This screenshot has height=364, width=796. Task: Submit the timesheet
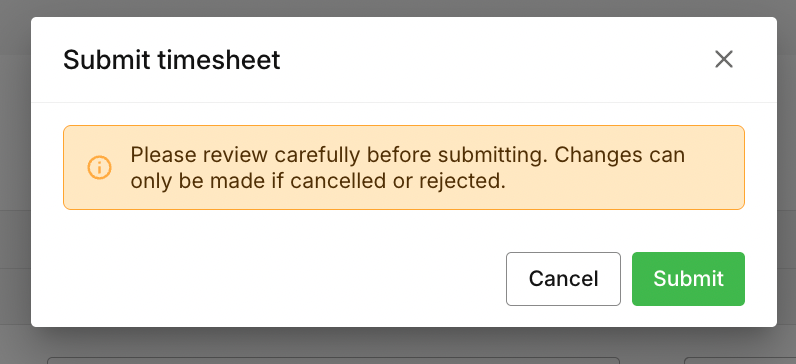[x=688, y=279]
